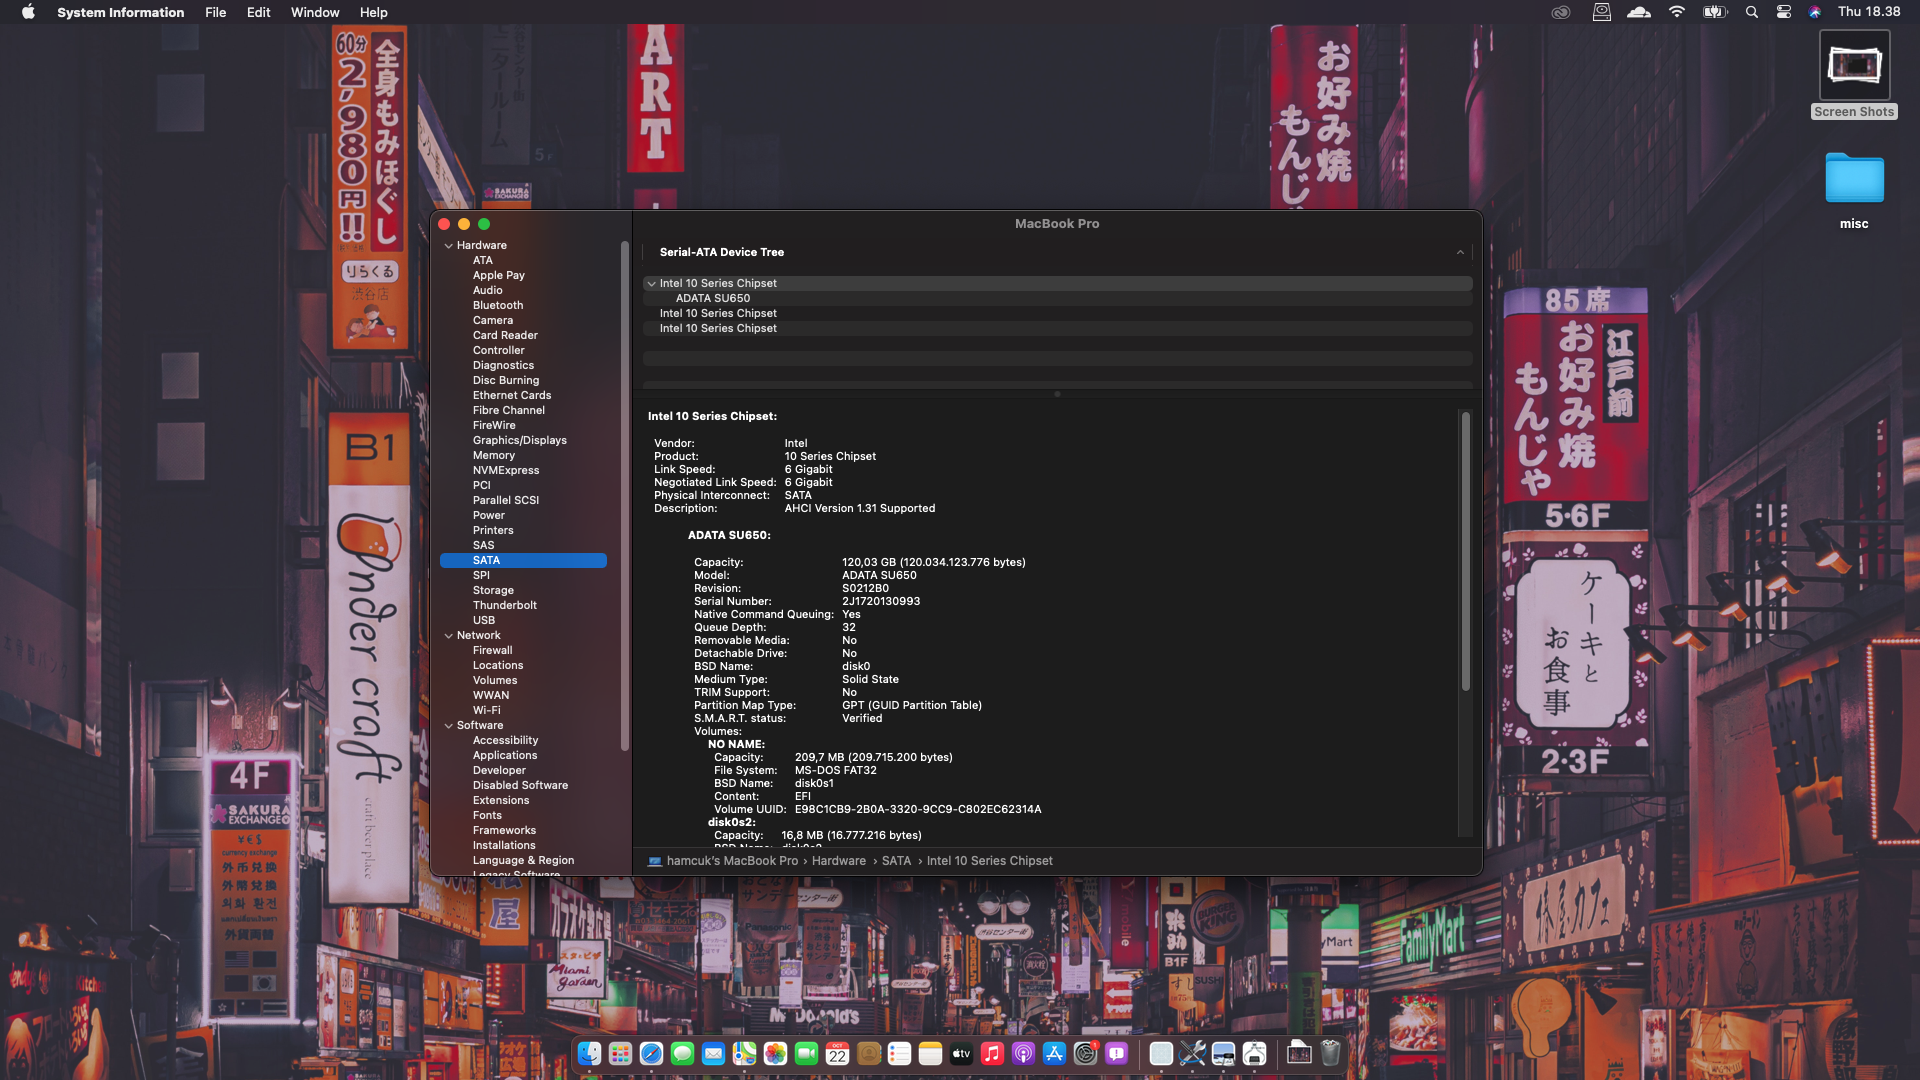The width and height of the screenshot is (1920, 1080).
Task: Click the misc folder icon on the desktop
Action: pyautogui.click(x=1854, y=180)
